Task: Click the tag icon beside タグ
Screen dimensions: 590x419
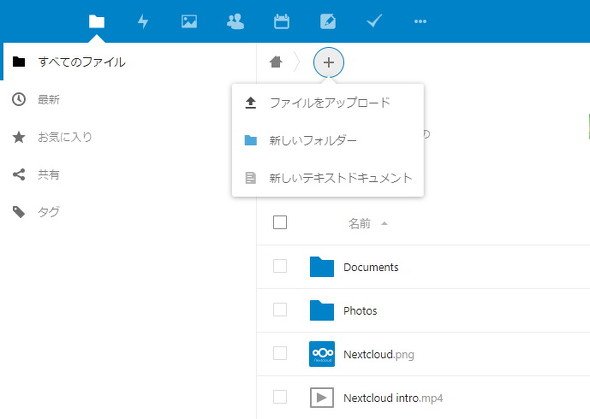Action: click(19, 212)
